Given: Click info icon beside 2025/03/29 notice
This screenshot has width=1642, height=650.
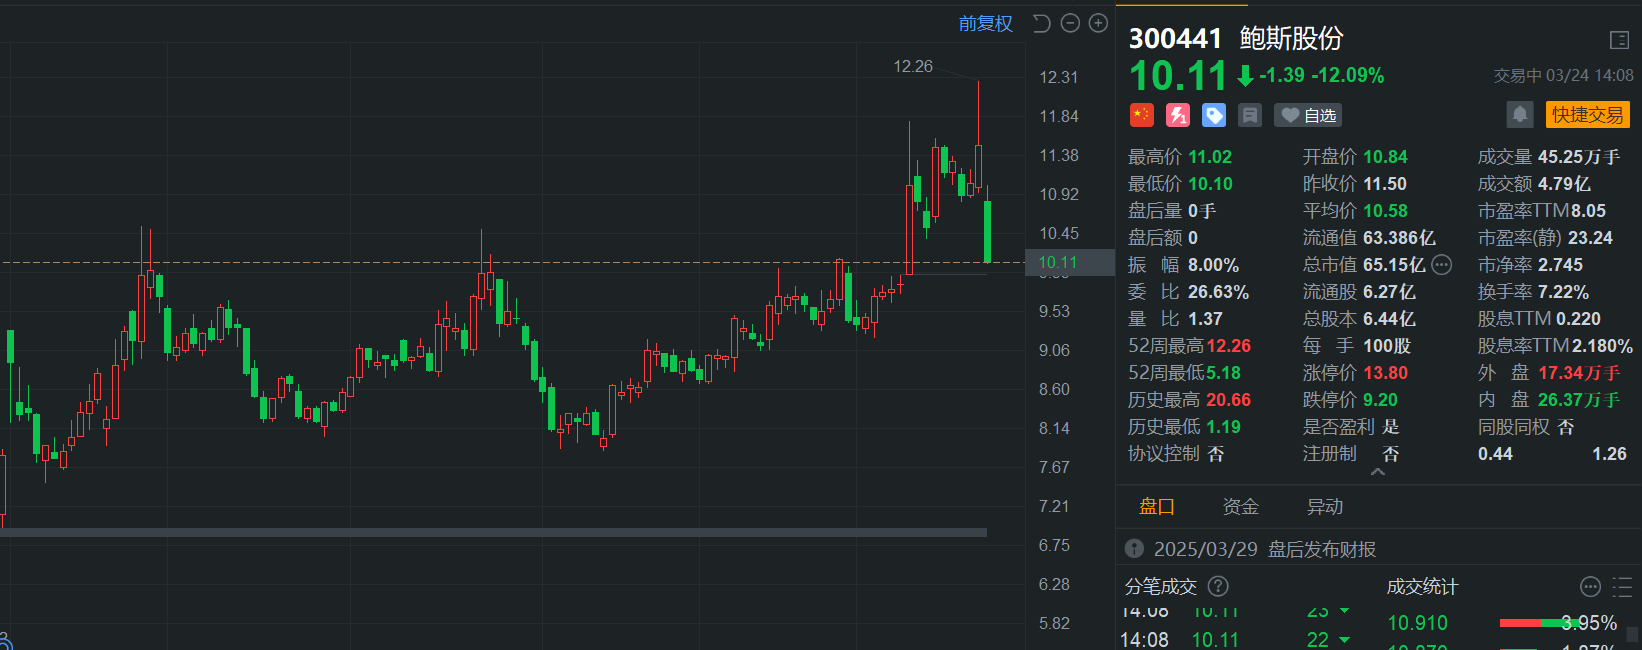Looking at the screenshot, I should coord(1134,549).
